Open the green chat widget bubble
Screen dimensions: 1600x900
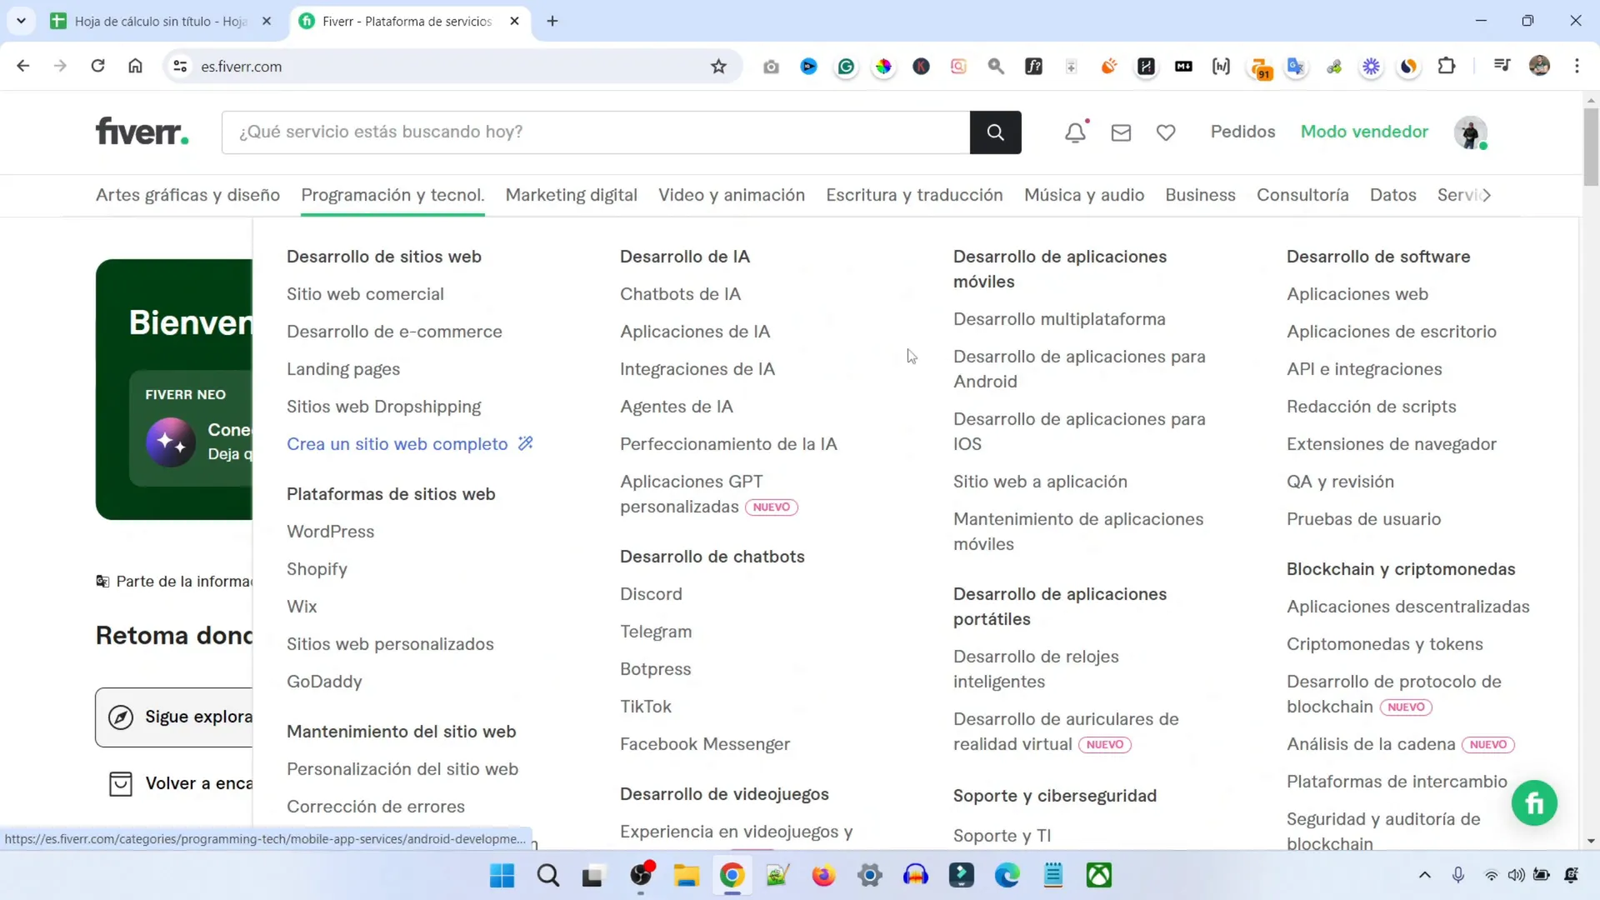pyautogui.click(x=1535, y=802)
